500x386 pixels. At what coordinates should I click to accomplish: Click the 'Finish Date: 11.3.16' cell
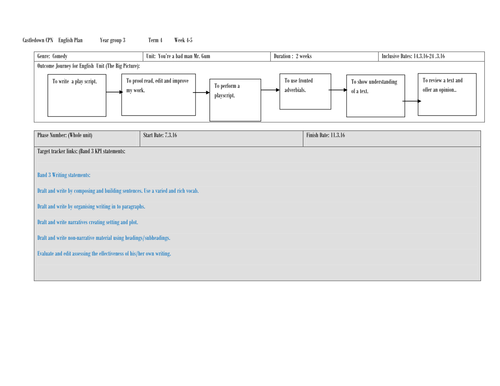coord(392,138)
